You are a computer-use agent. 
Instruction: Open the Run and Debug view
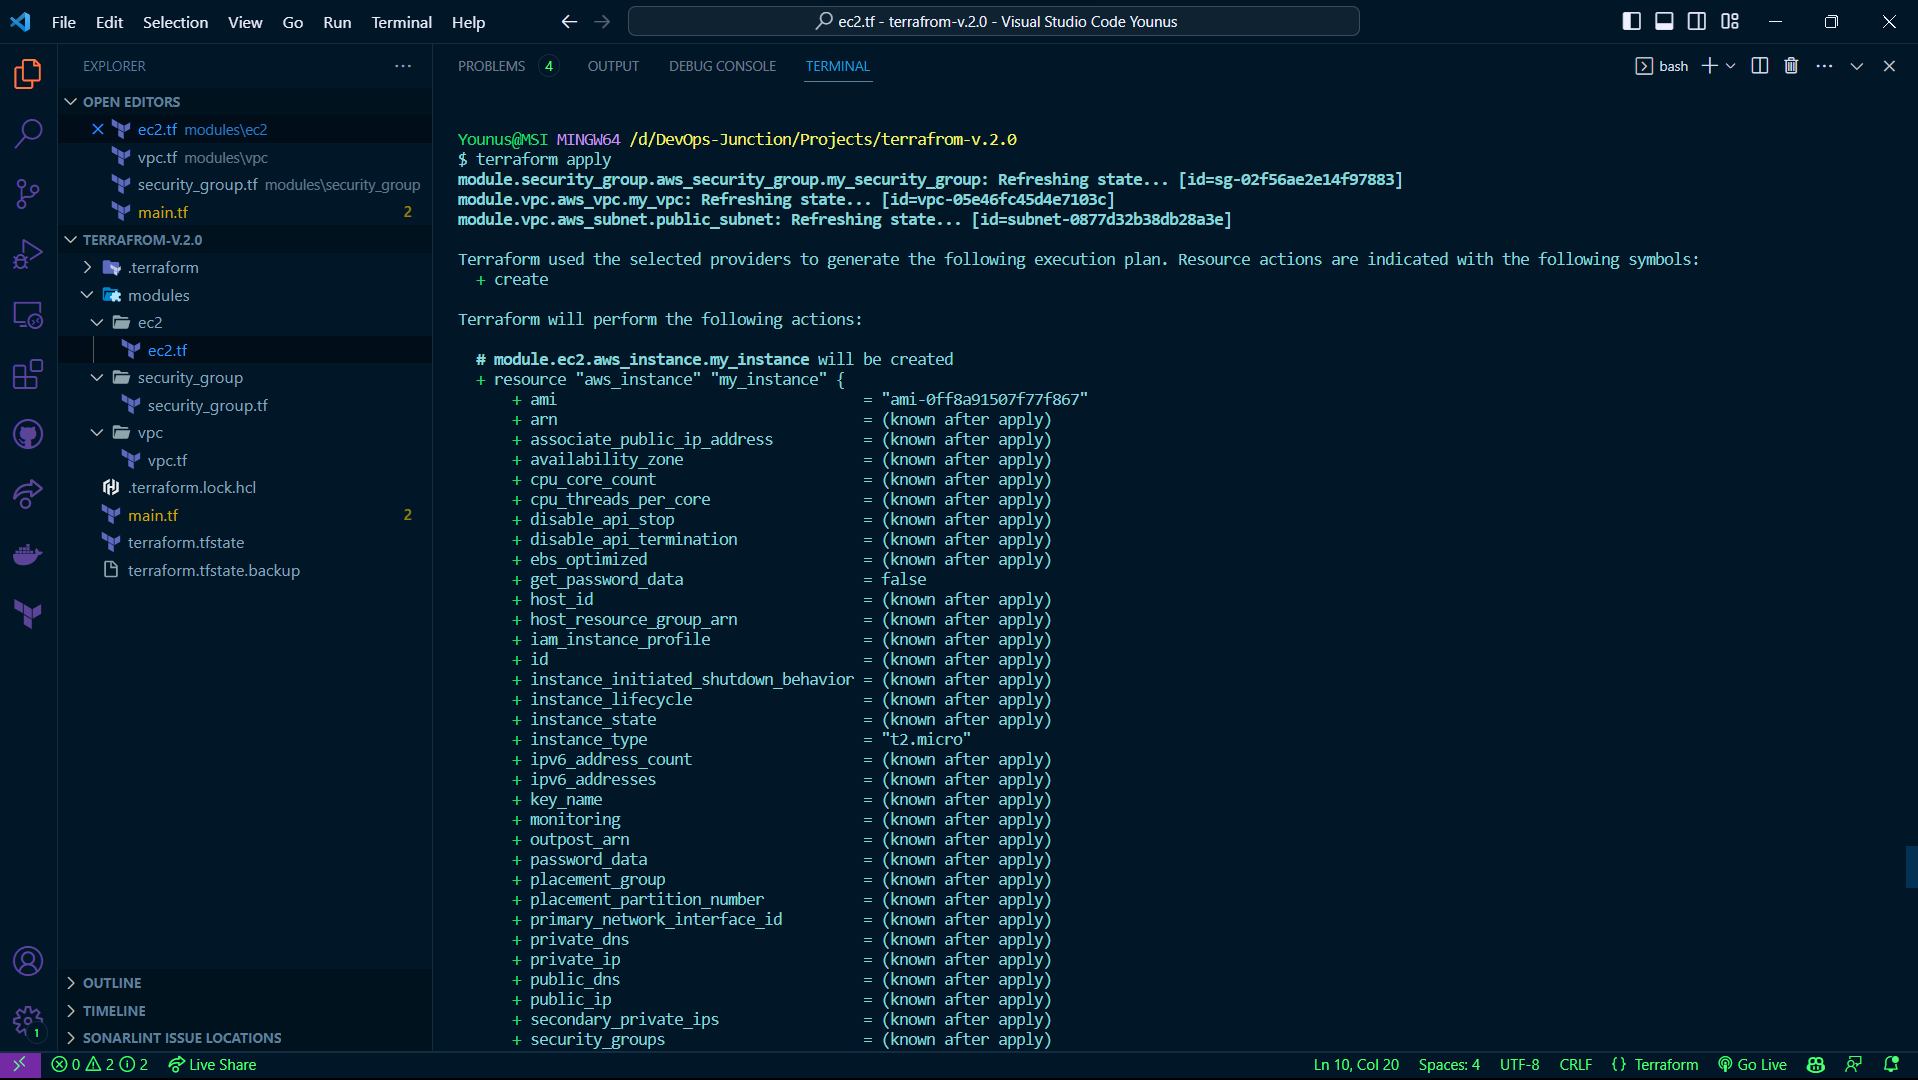(27, 253)
